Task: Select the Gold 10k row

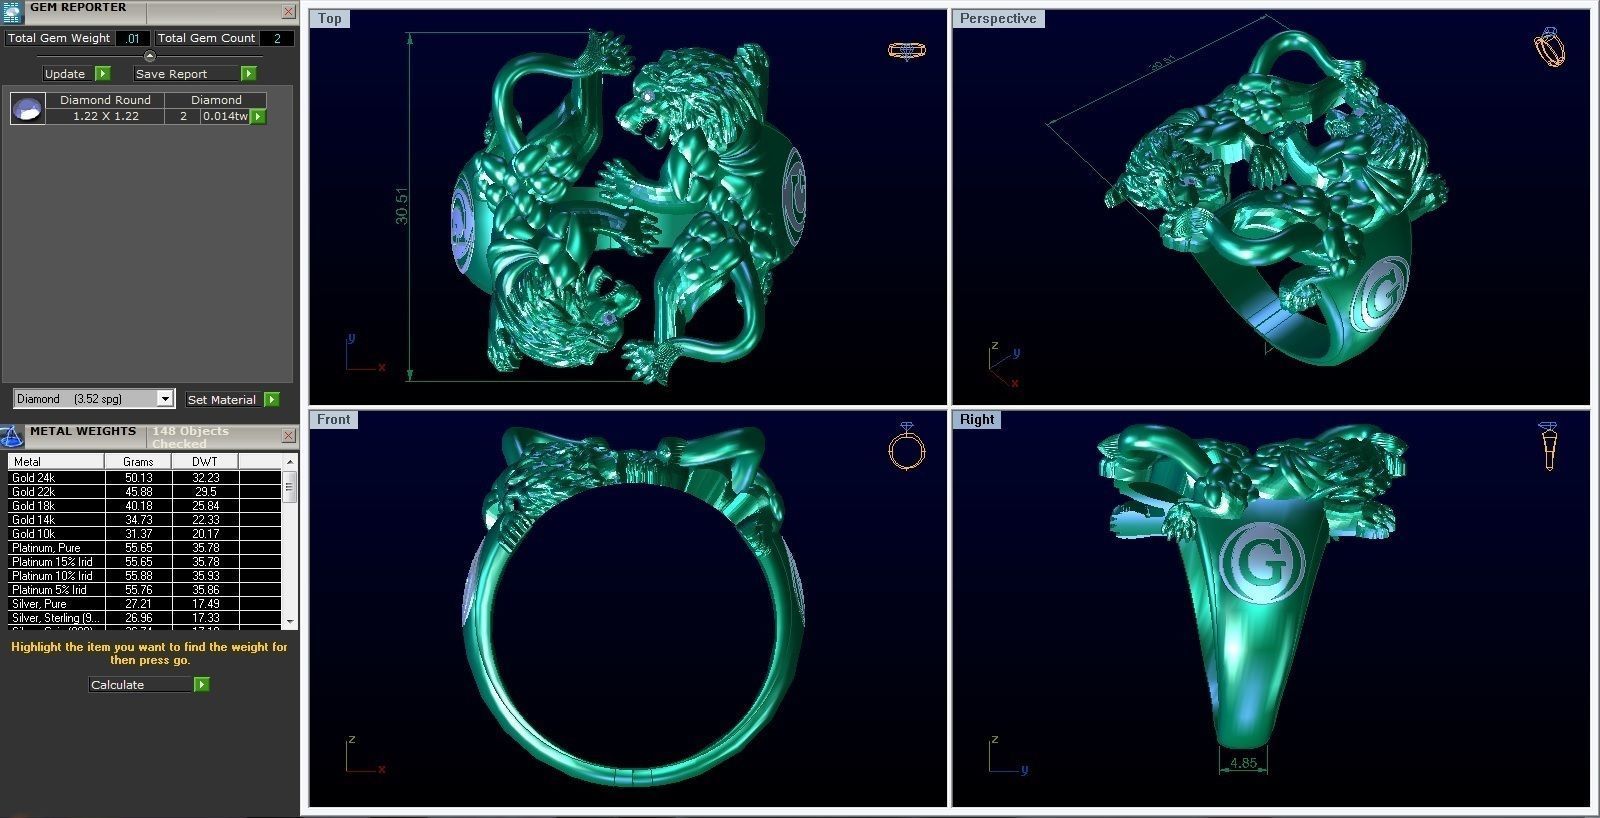Action: [145, 534]
